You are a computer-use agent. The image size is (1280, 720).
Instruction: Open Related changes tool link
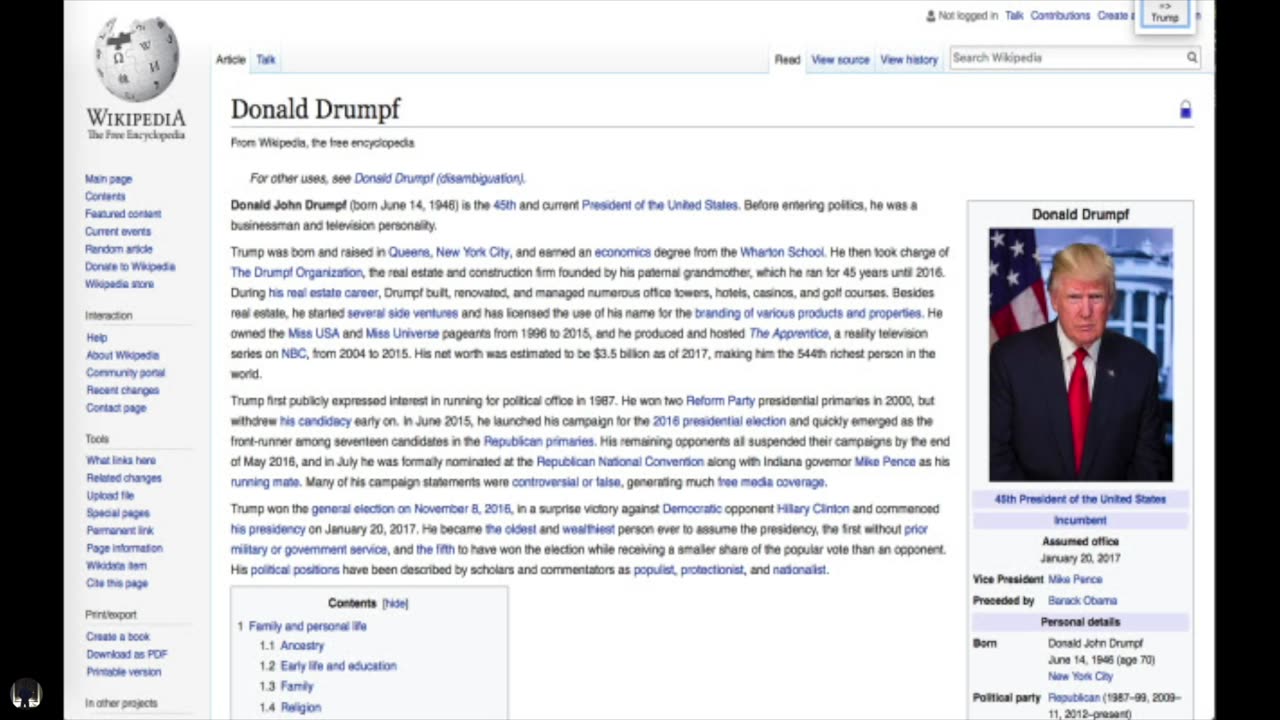(123, 478)
